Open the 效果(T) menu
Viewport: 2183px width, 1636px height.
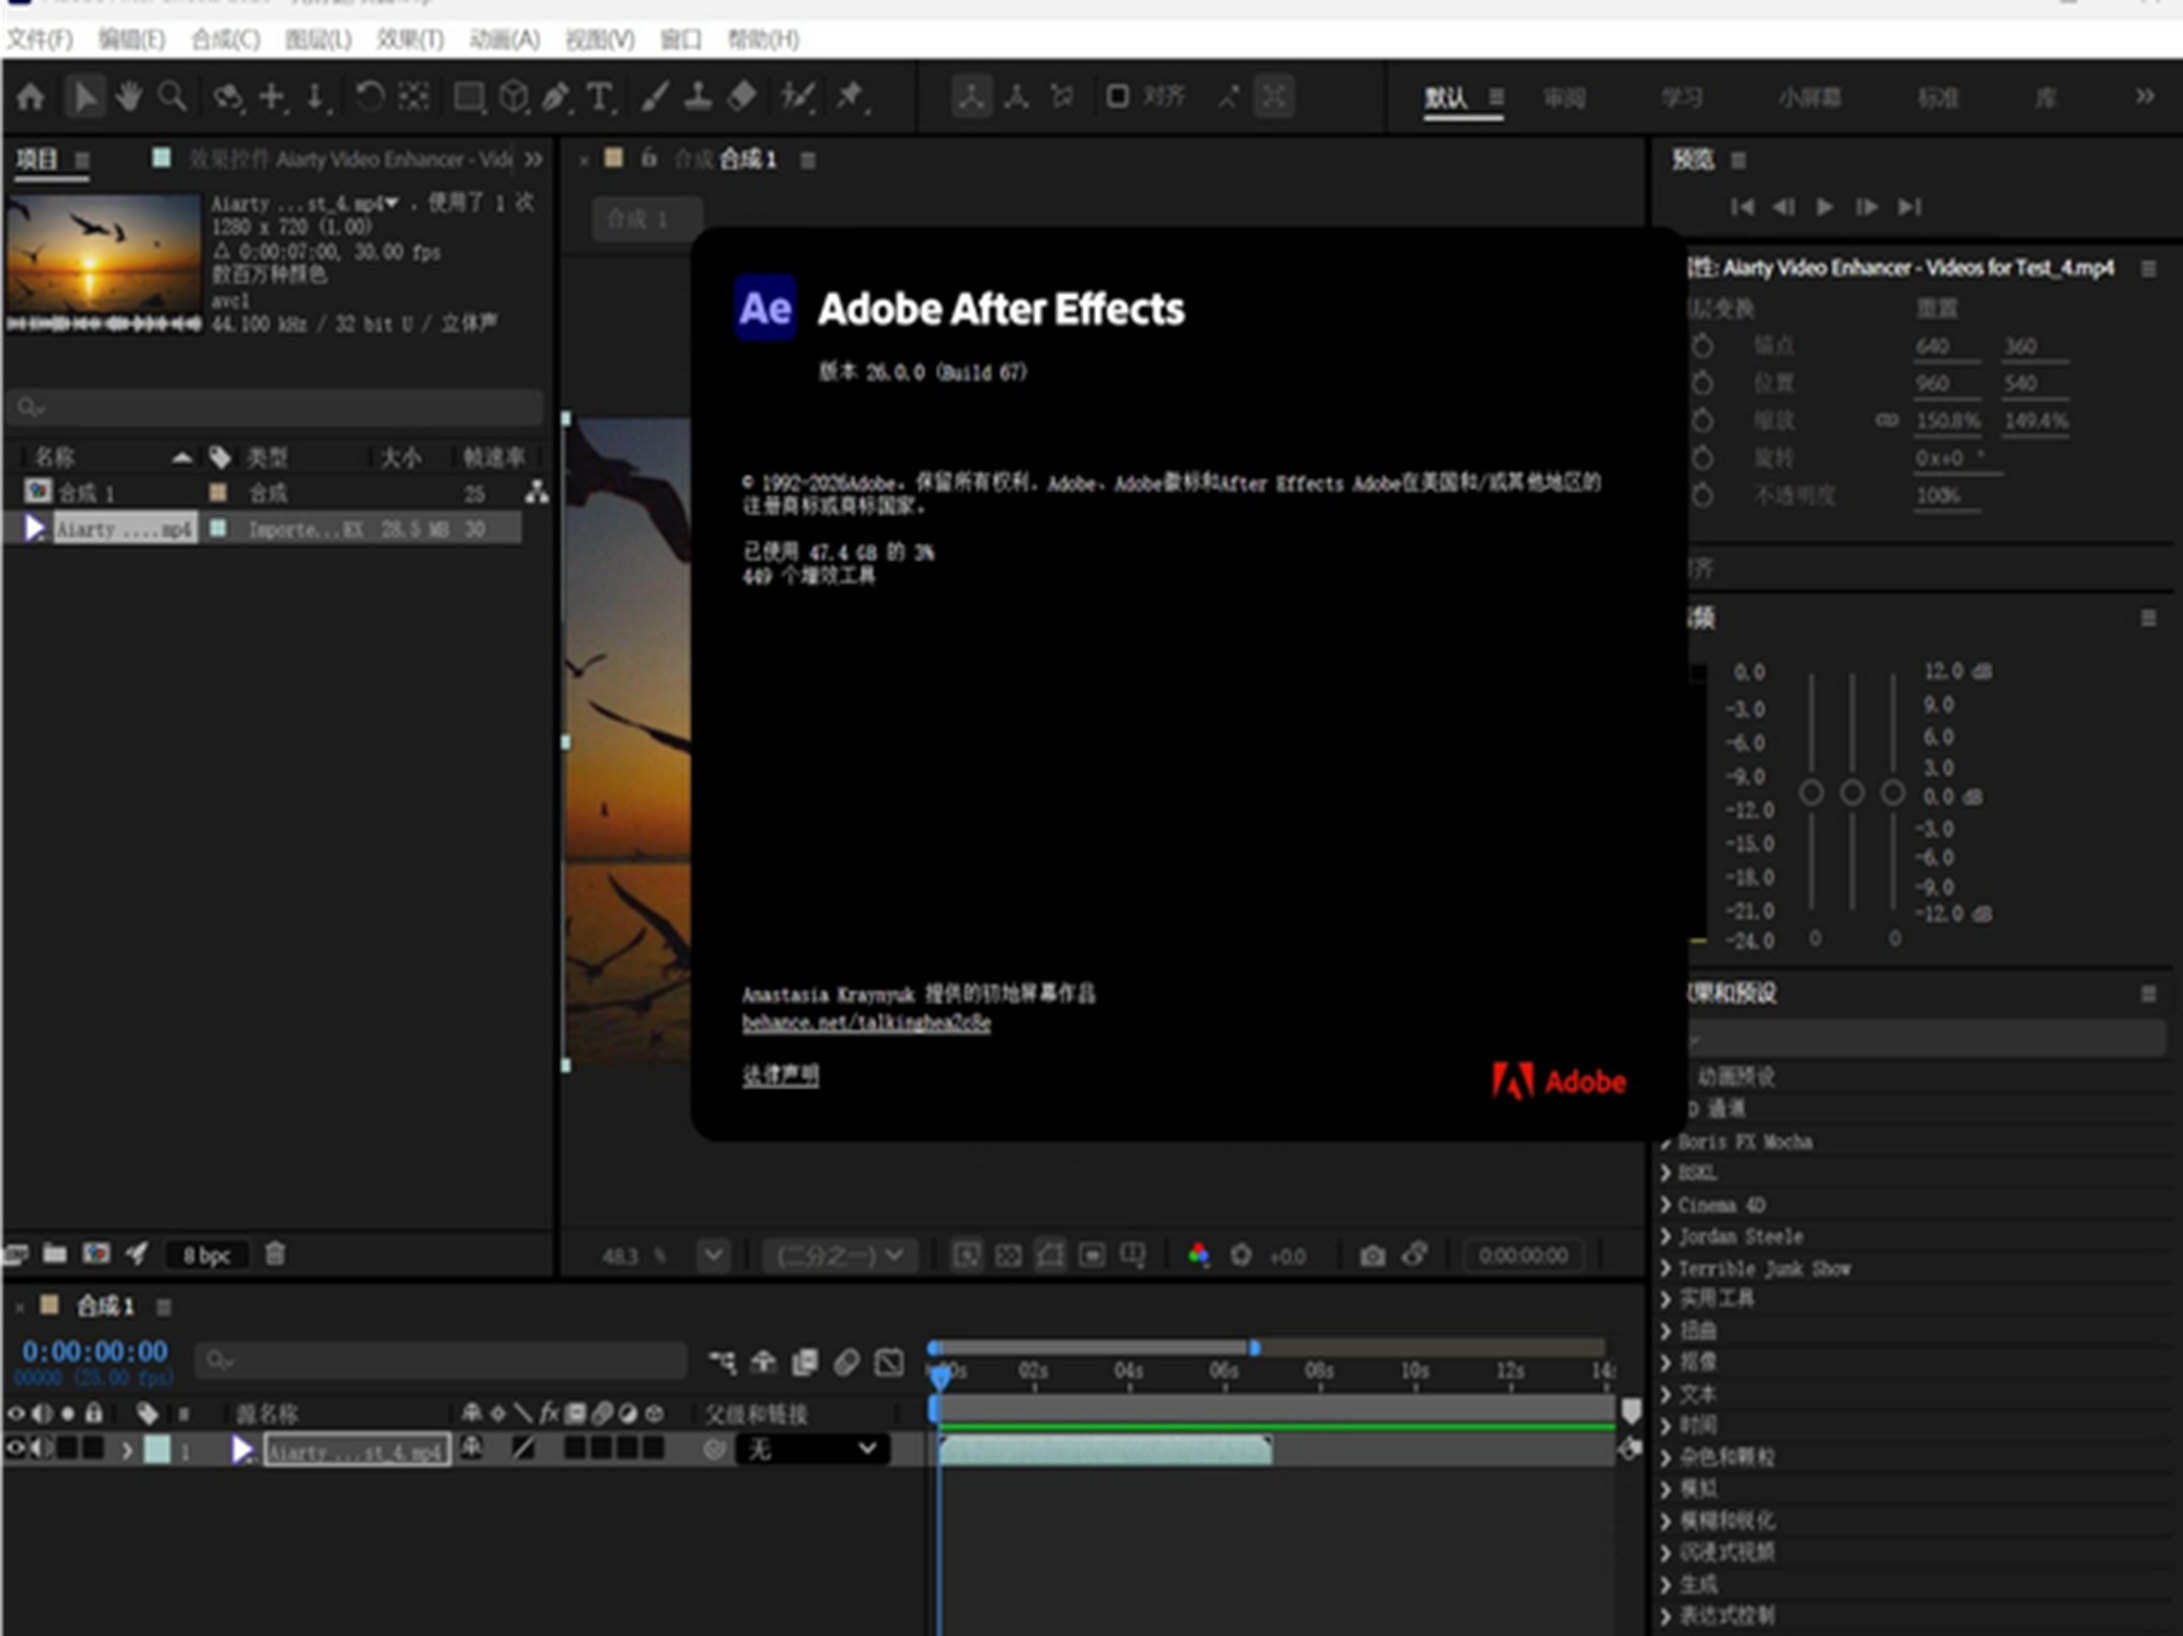pyautogui.click(x=410, y=39)
